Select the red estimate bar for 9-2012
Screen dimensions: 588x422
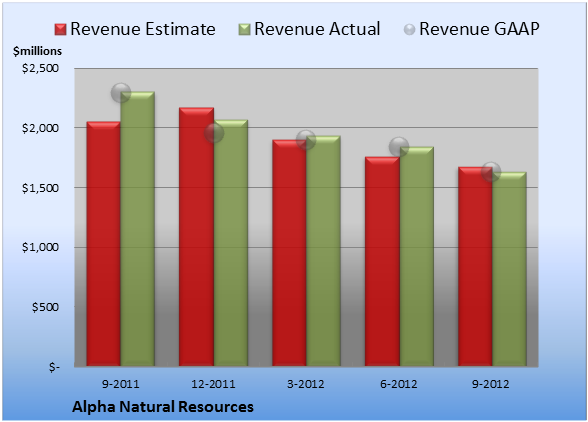click(x=475, y=267)
